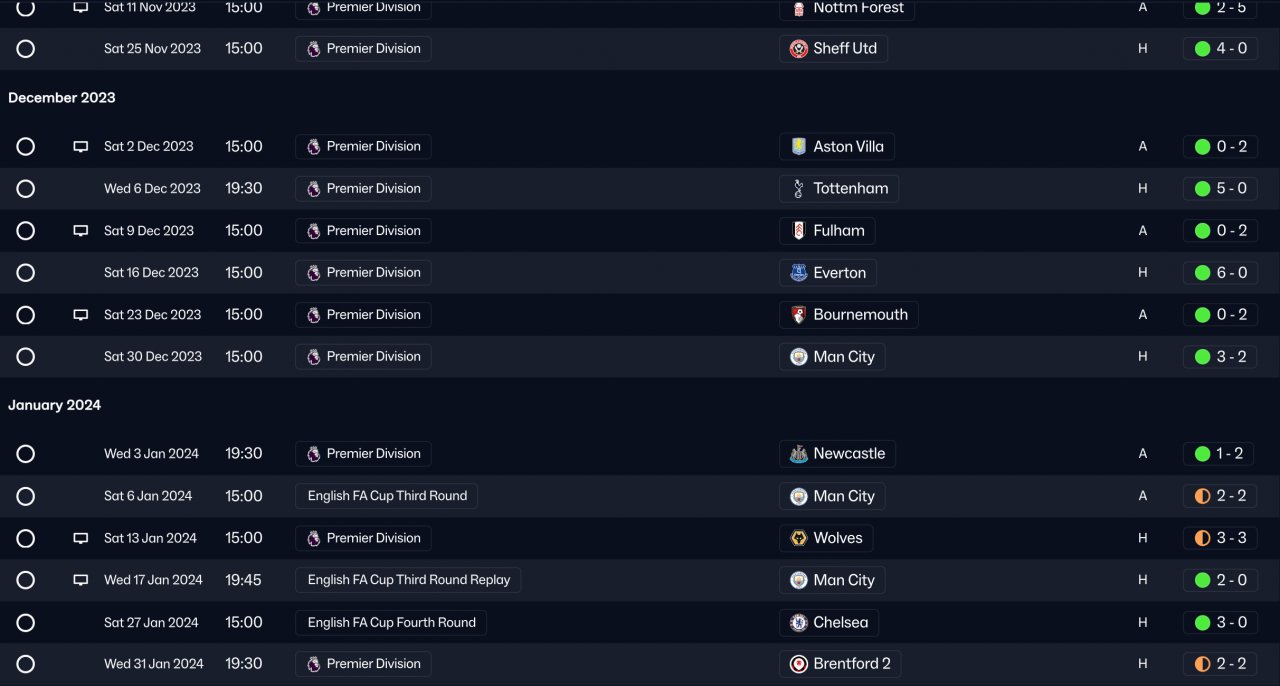Viewport: 1280px width, 686px height.
Task: Click the Wolves club badge icon
Action: point(798,538)
